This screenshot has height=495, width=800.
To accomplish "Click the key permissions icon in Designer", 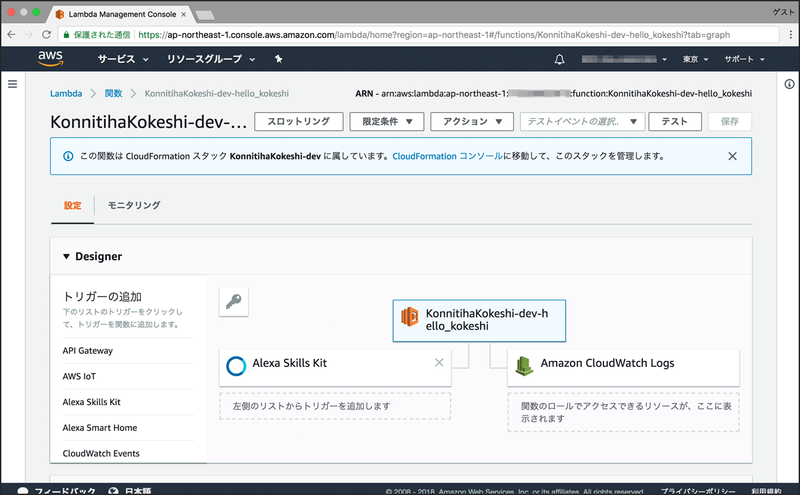I will pyautogui.click(x=234, y=302).
